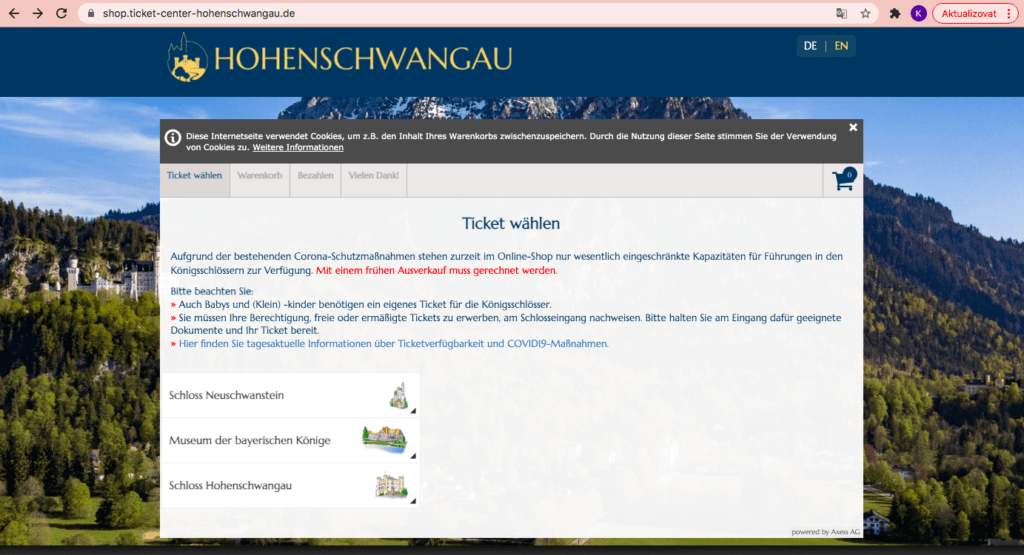Switch language to DE
Screen dimensions: 1024x555
[810, 46]
